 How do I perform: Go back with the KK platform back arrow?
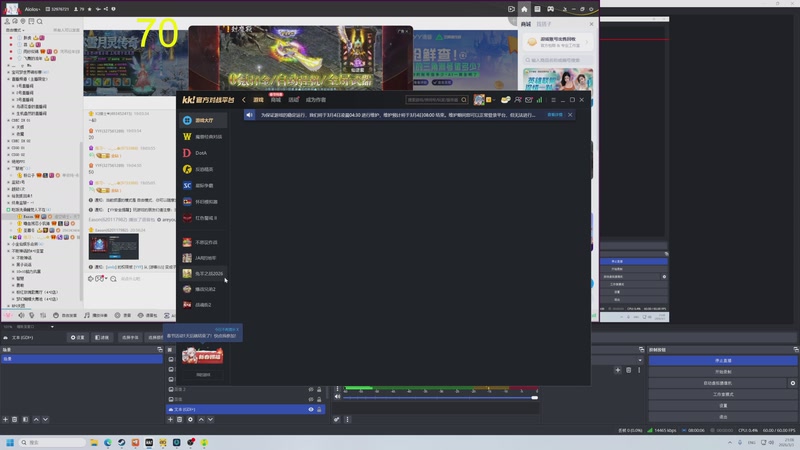pyautogui.click(x=244, y=100)
